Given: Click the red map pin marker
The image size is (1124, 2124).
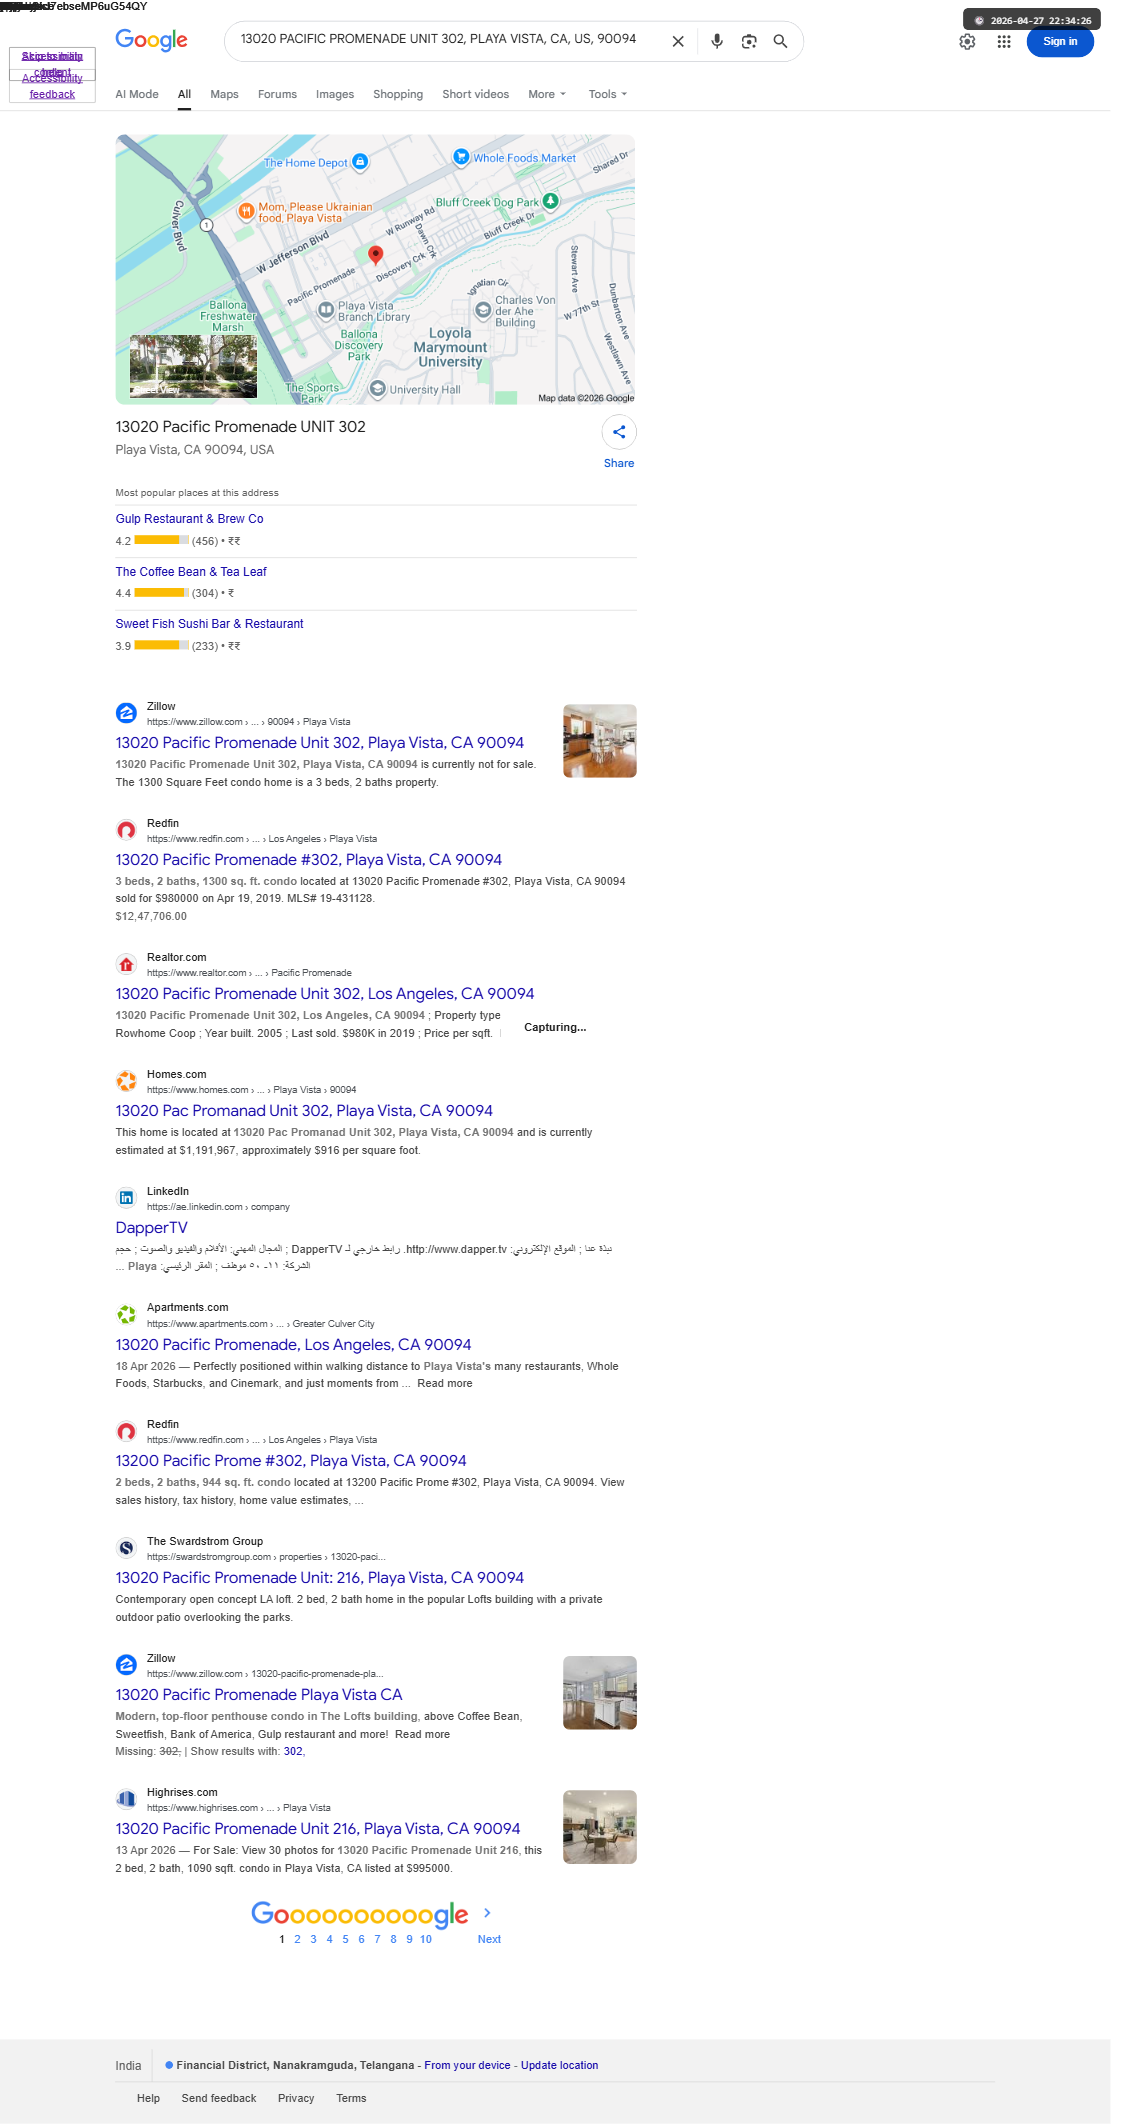Looking at the screenshot, I should 376,255.
